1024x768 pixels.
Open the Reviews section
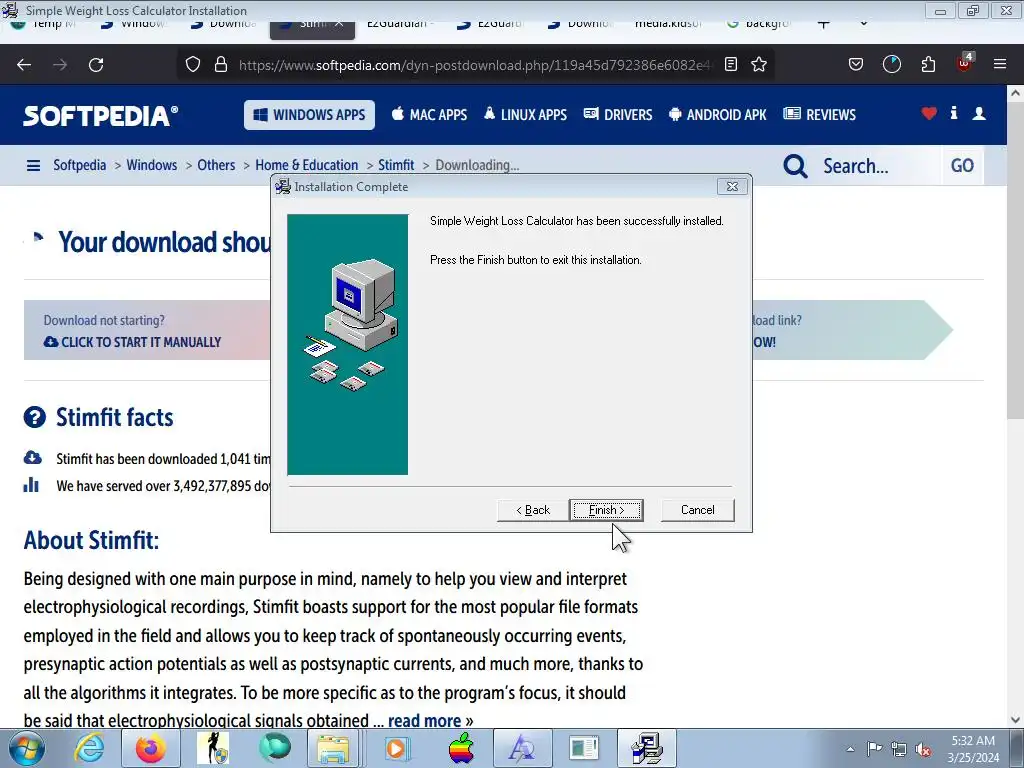(x=820, y=115)
